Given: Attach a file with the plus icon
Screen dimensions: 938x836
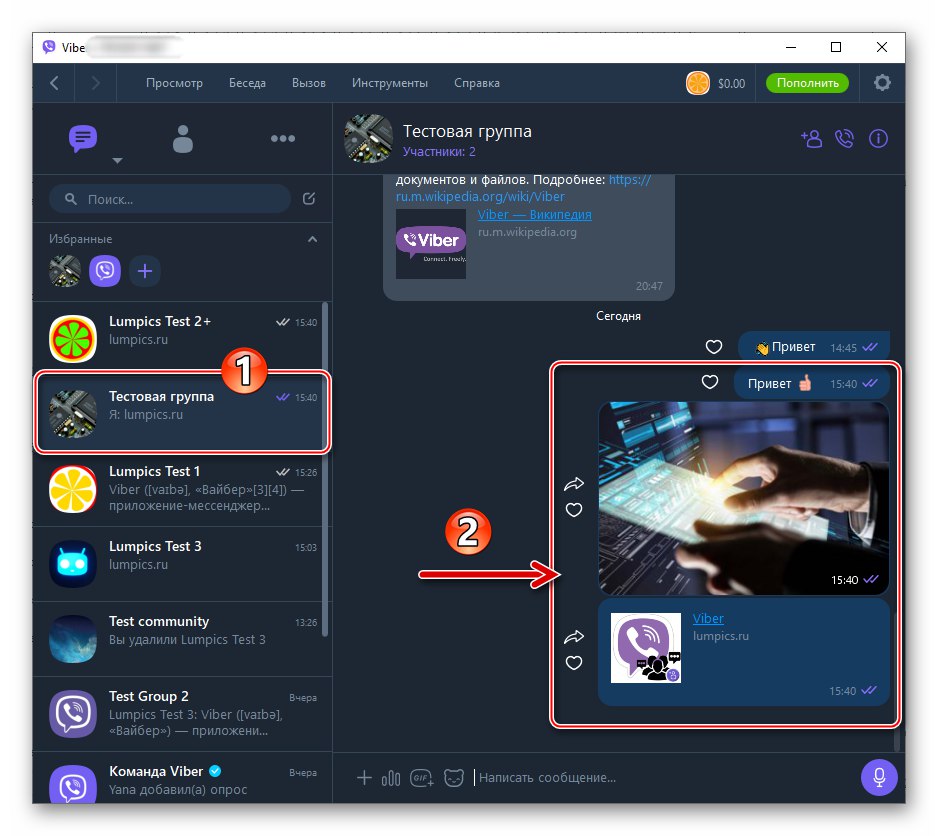Looking at the screenshot, I should coord(363,777).
